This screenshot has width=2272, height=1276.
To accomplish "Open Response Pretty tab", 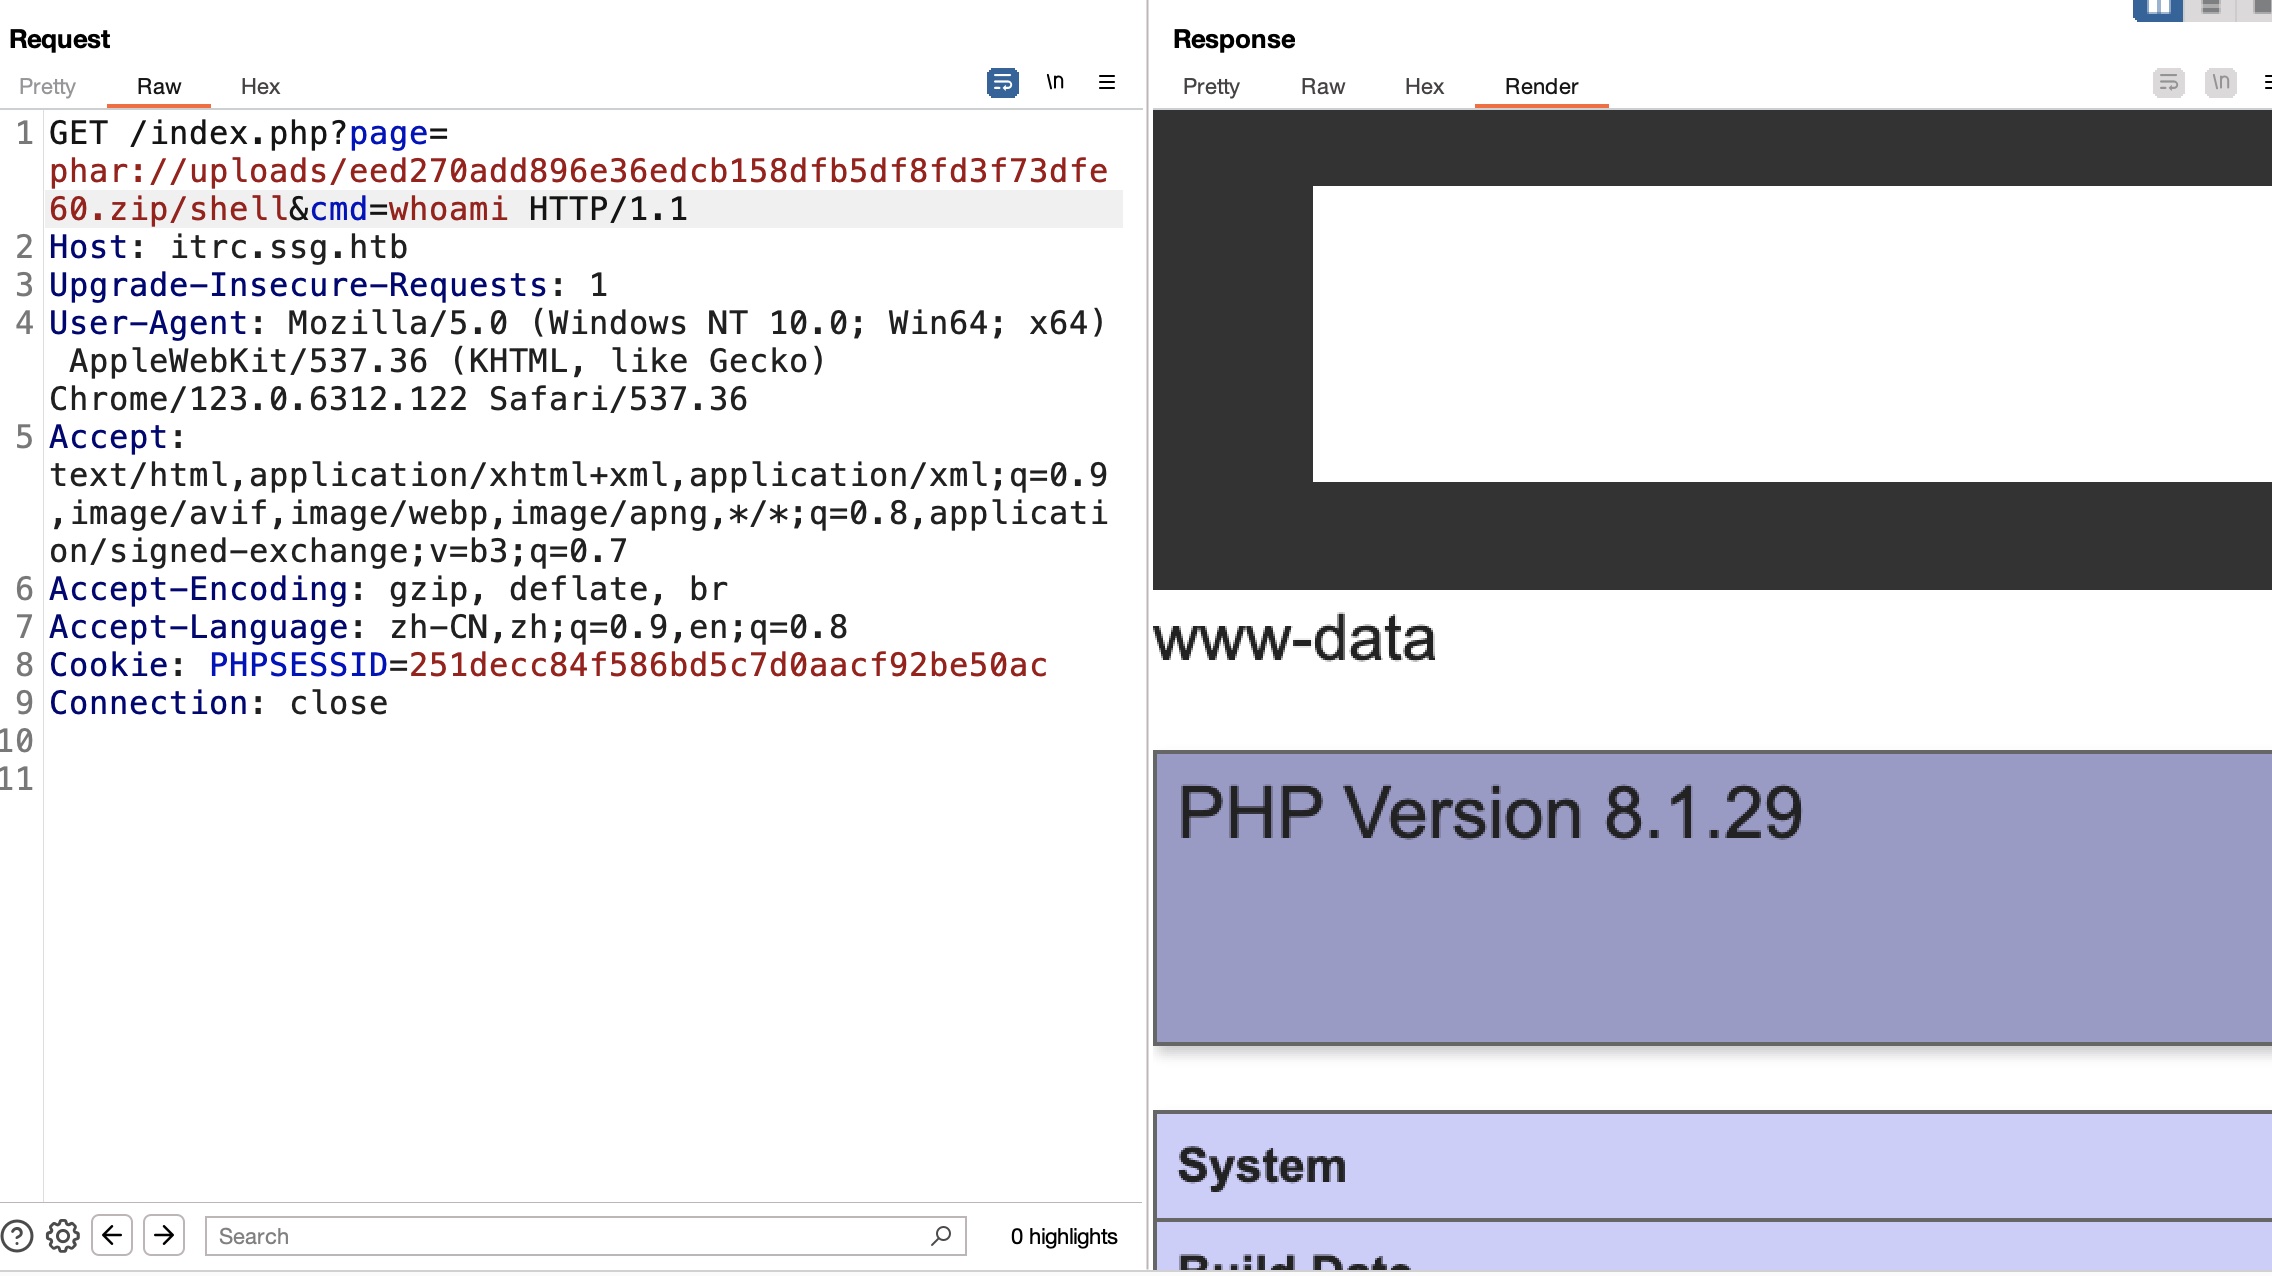I will [x=1210, y=87].
